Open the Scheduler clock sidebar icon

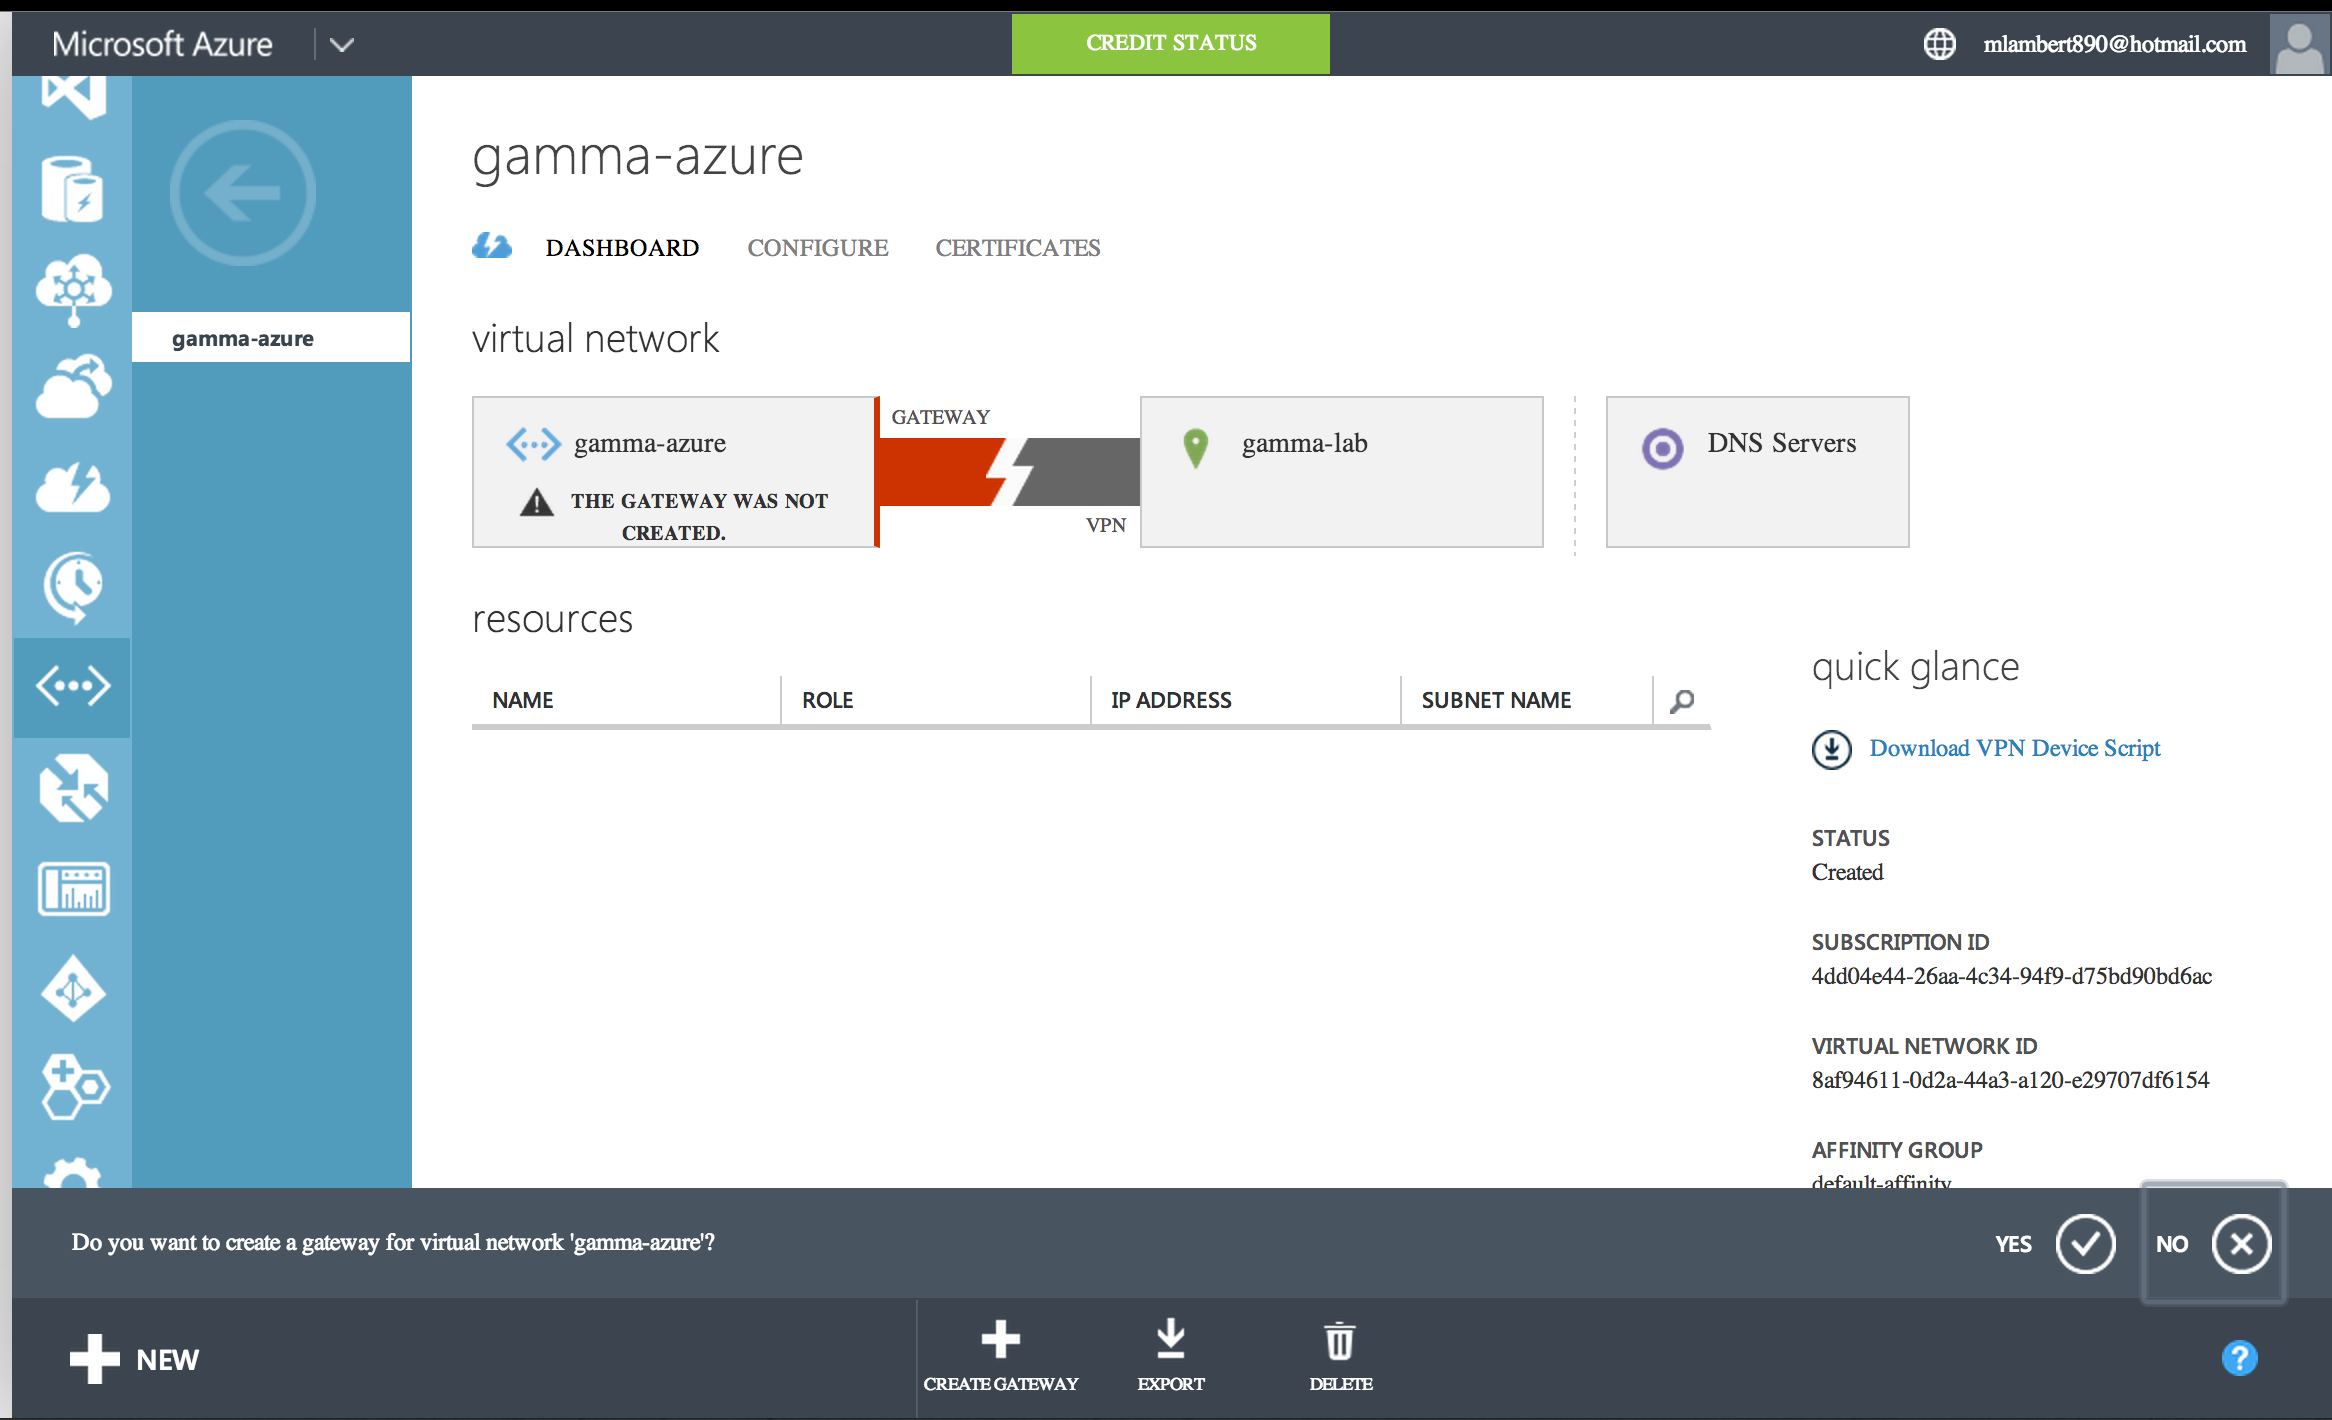tap(72, 586)
